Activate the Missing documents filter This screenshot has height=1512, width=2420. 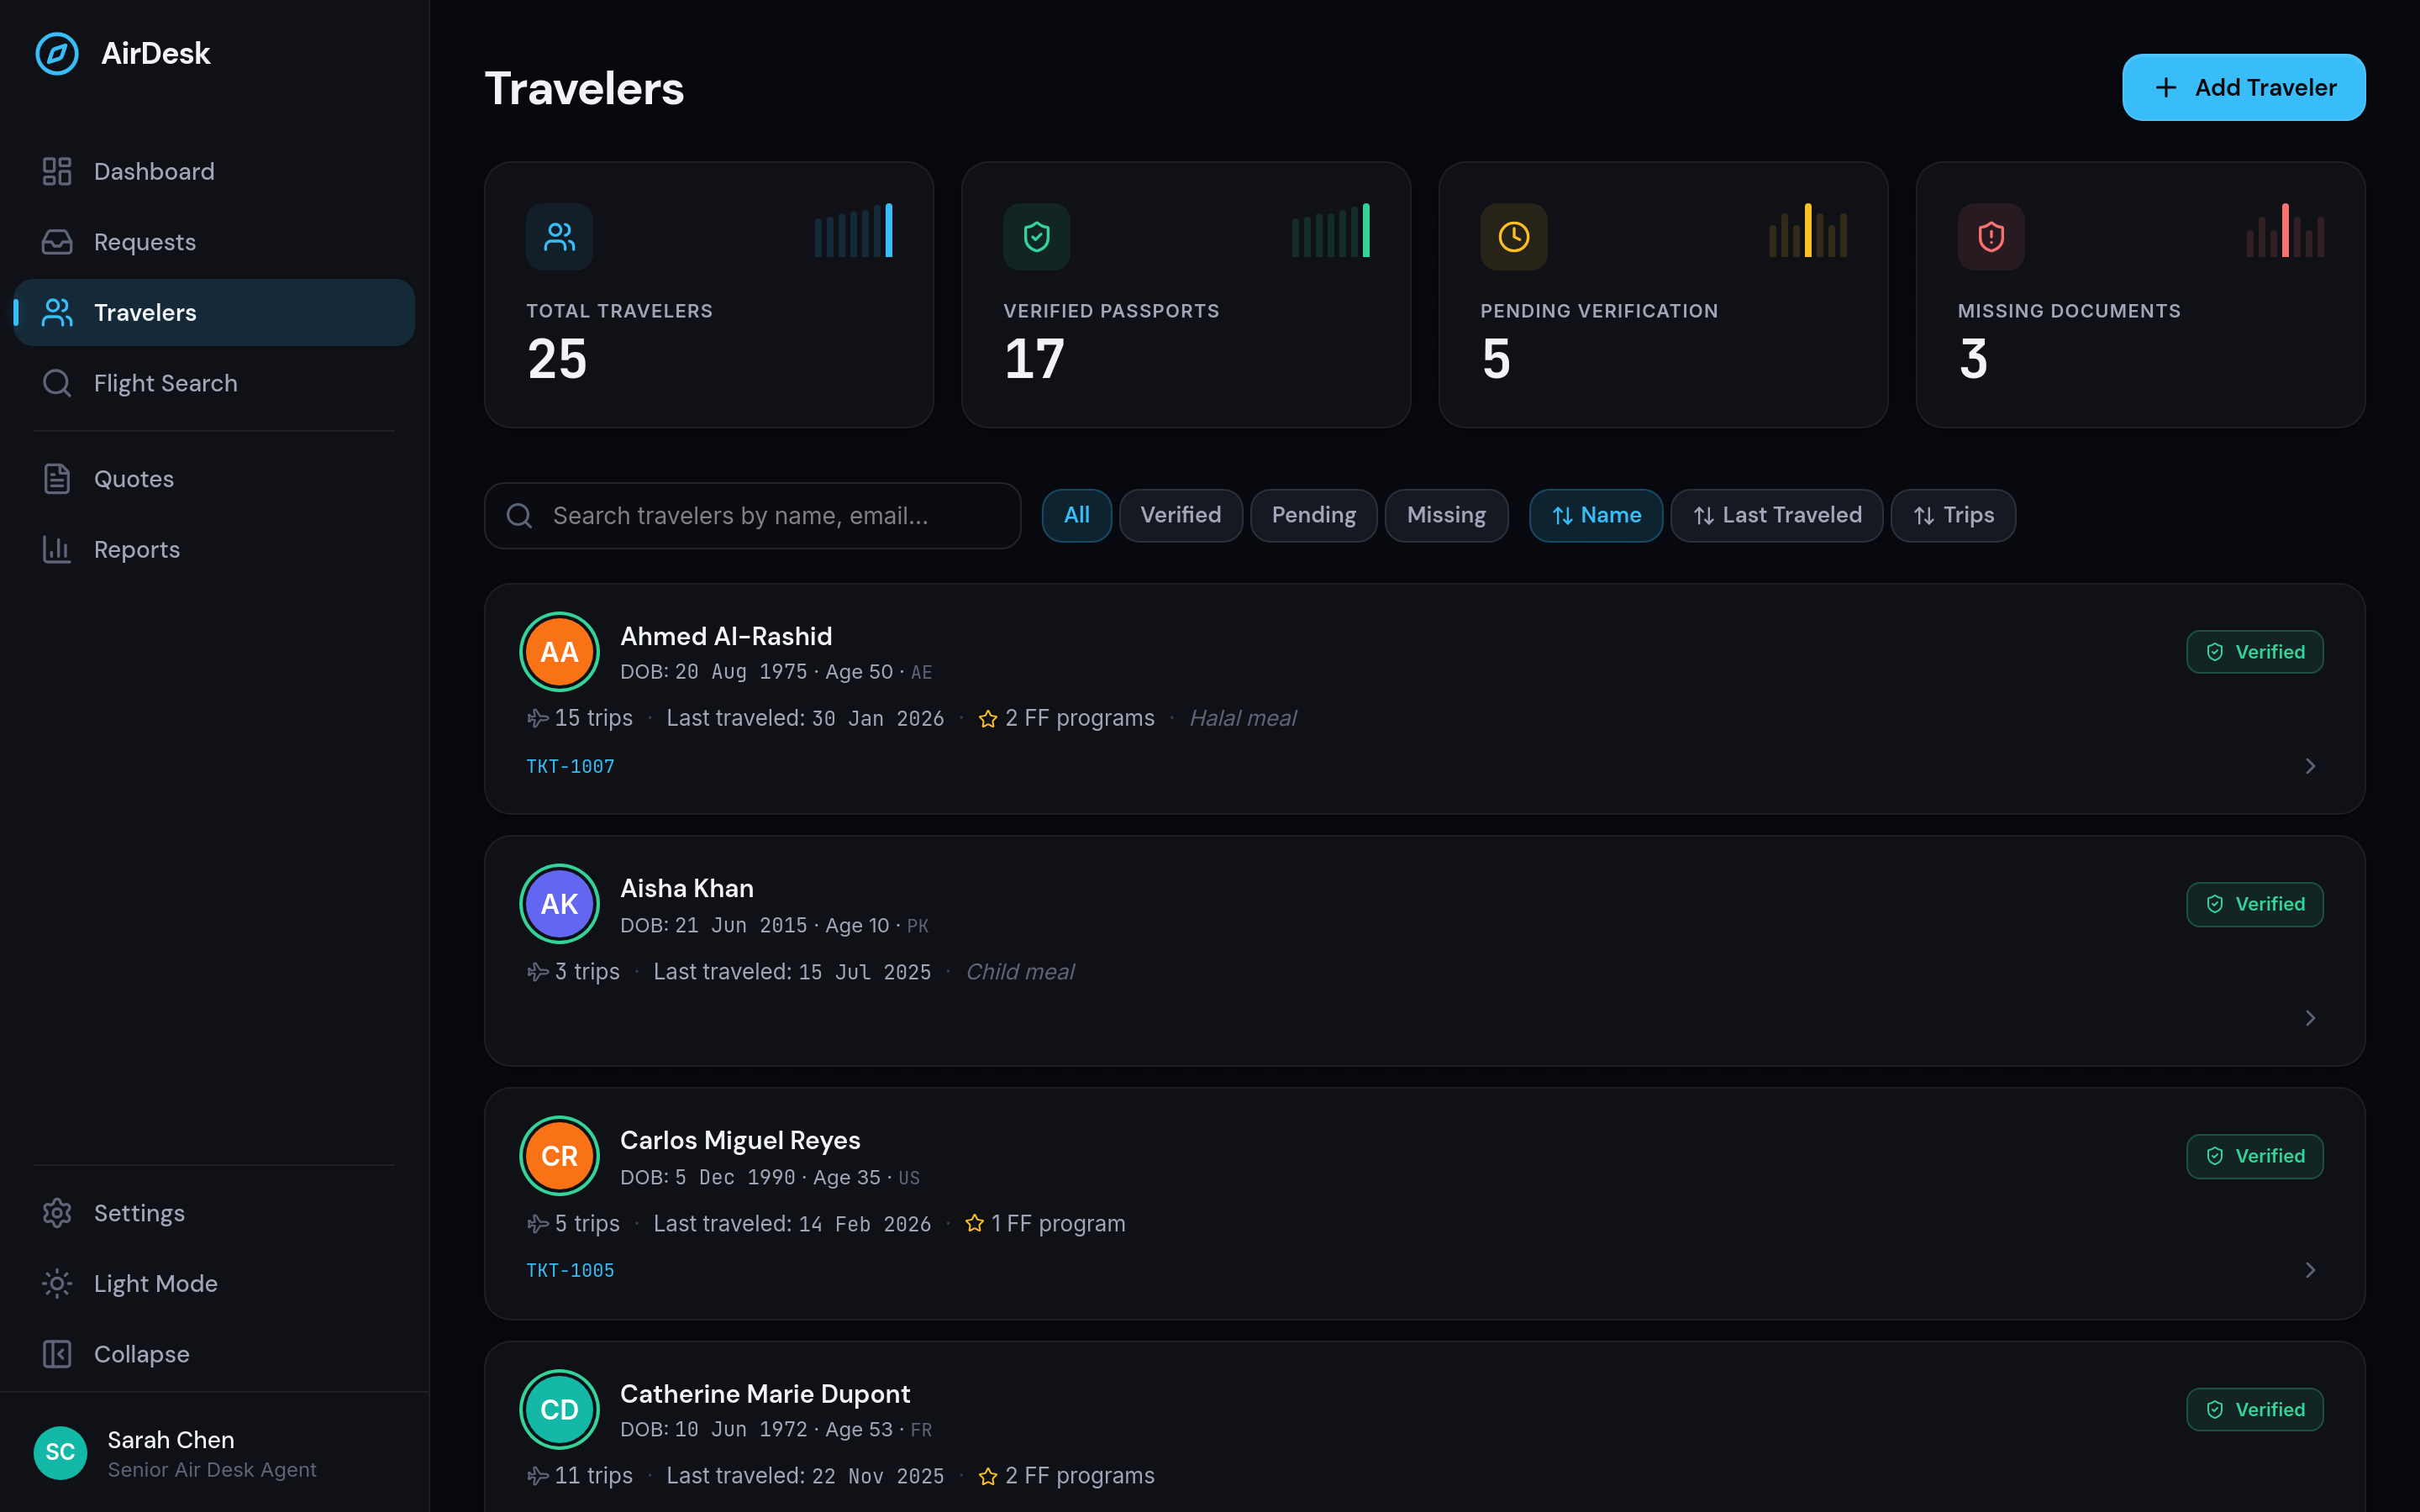tap(1446, 515)
